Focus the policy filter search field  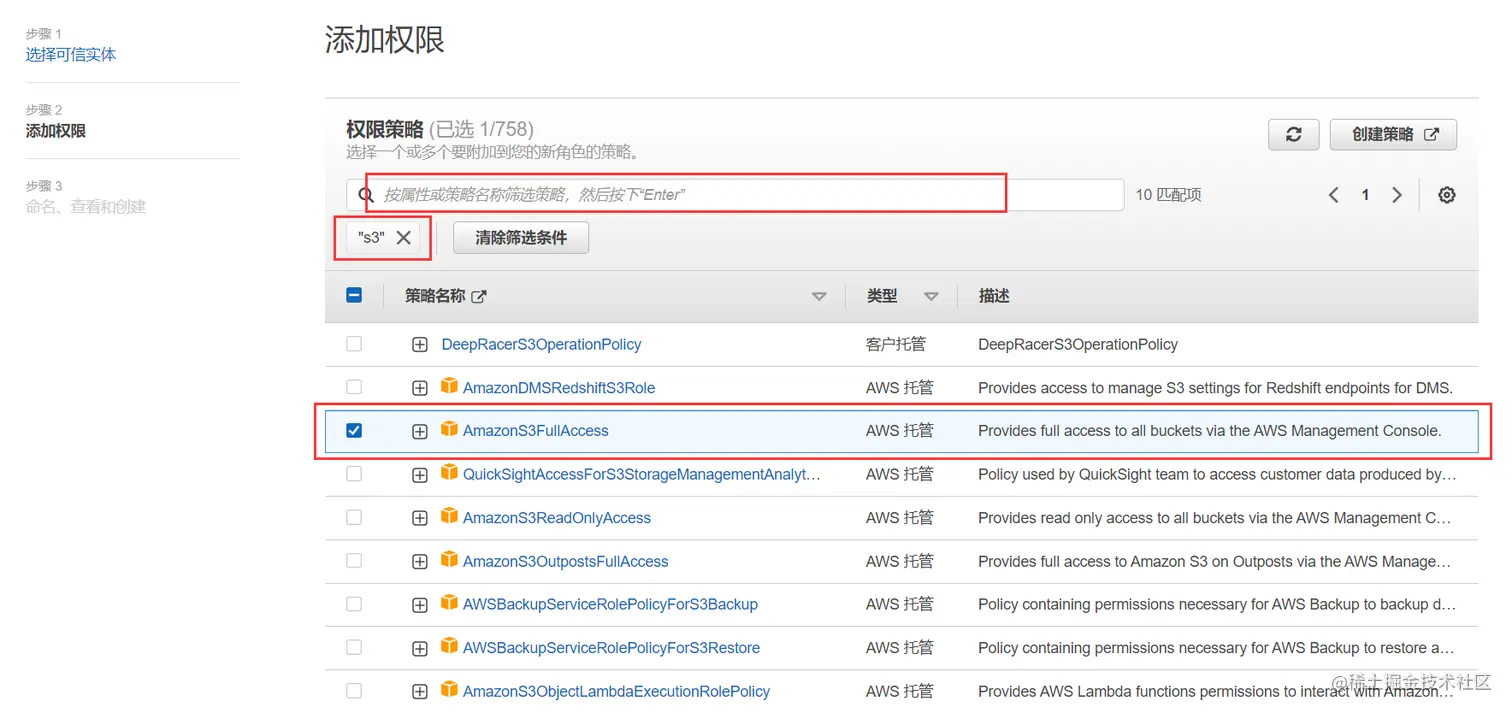tap(735, 195)
